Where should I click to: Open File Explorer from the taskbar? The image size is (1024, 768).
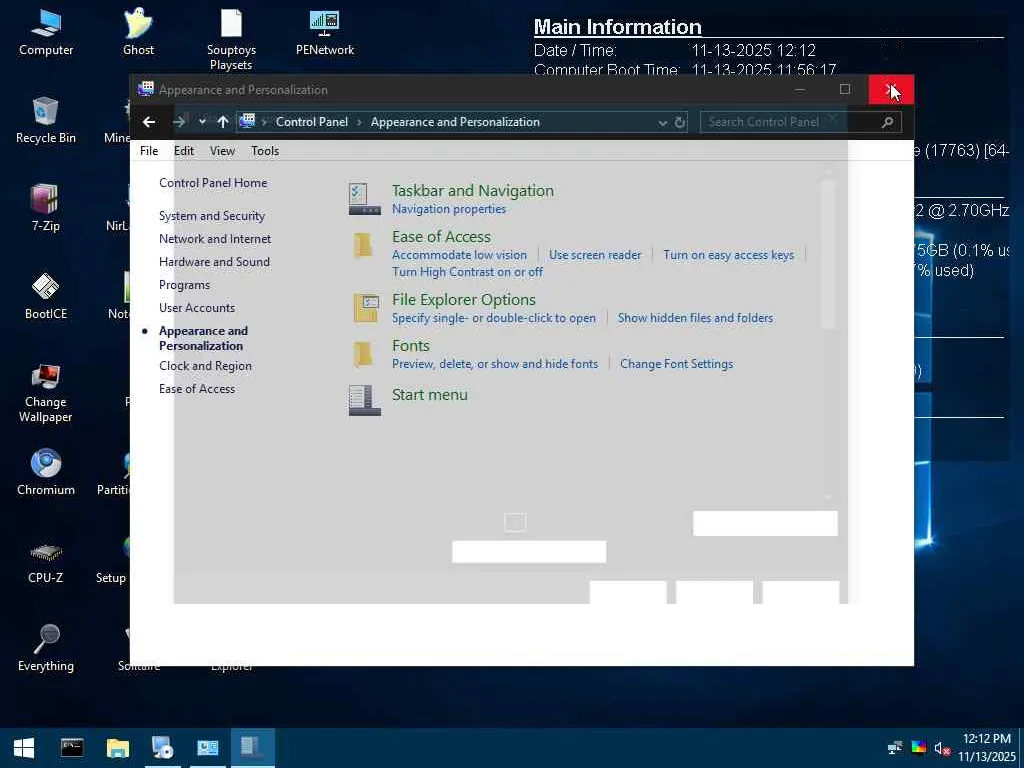click(118, 748)
